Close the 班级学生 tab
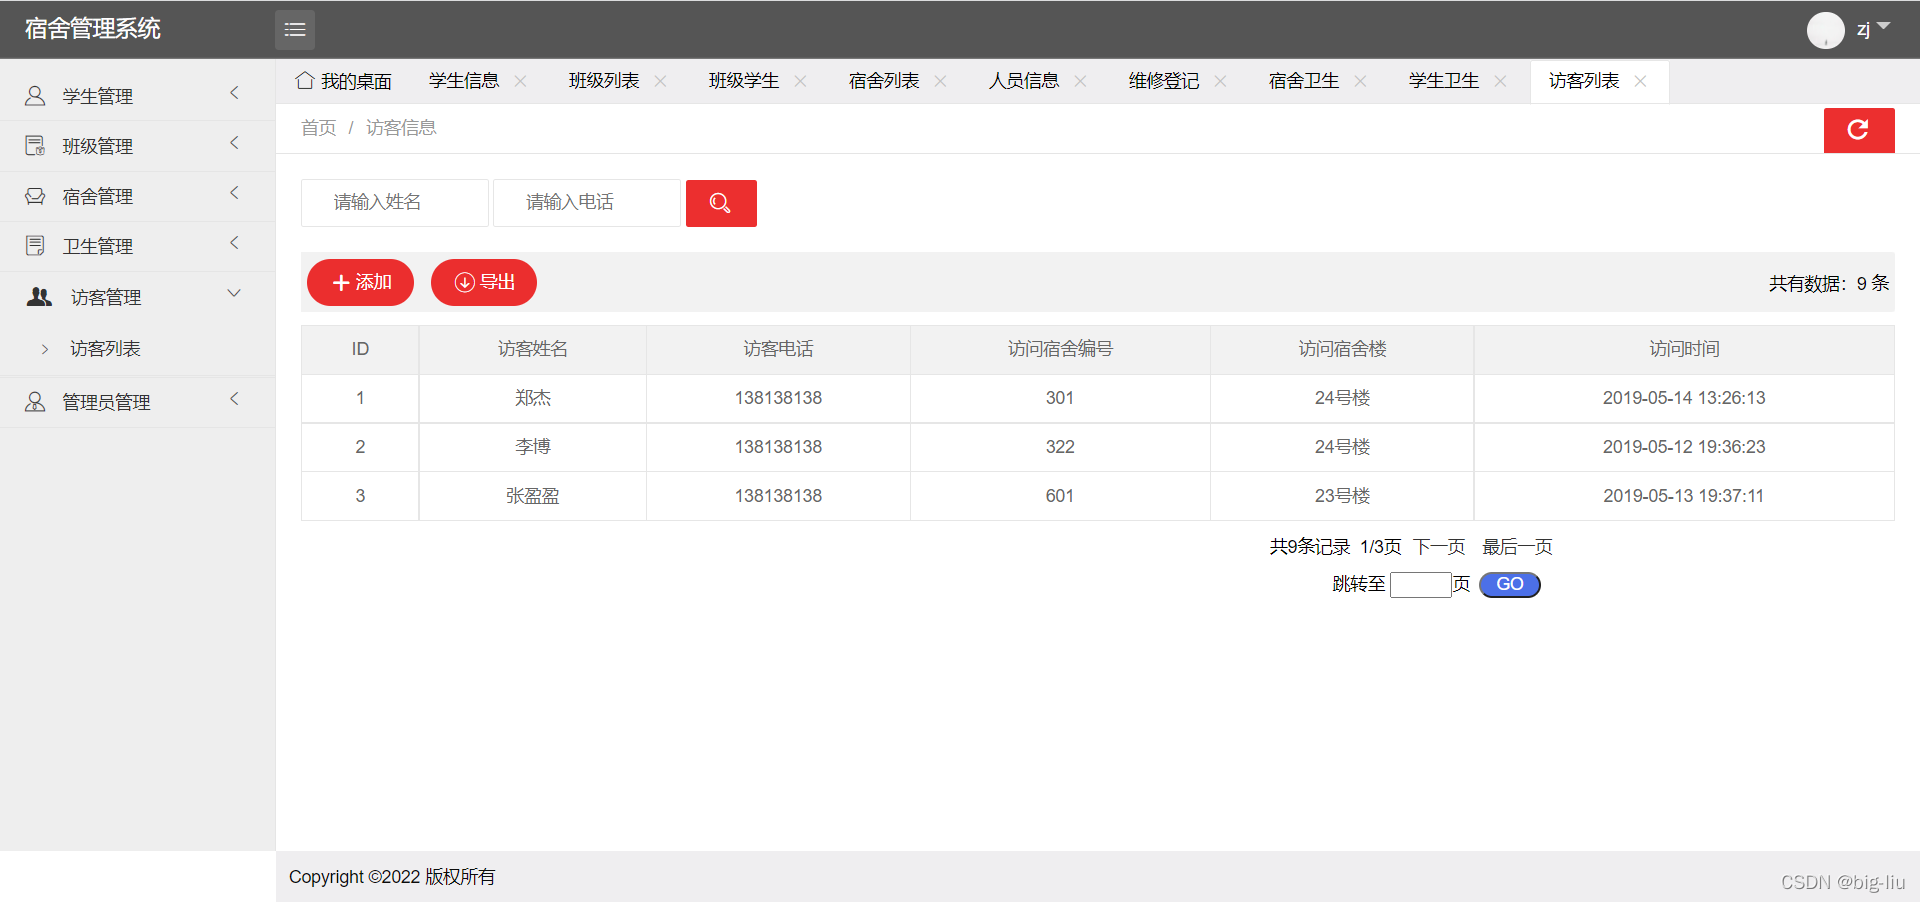This screenshot has width=1920, height=902. click(x=801, y=81)
